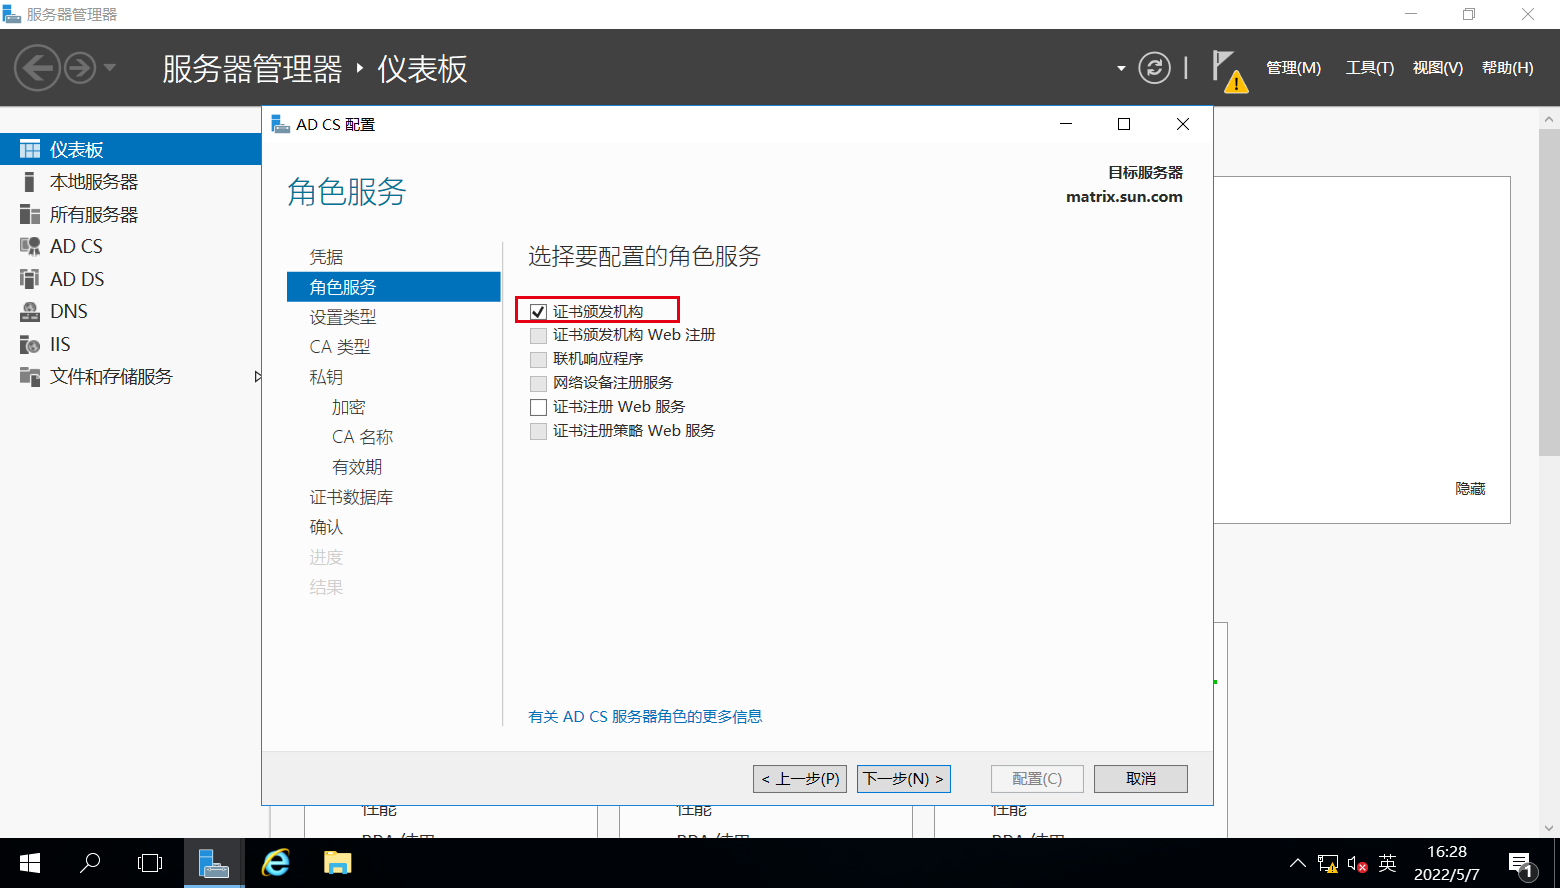The image size is (1560, 888).
Task: Click the 所有服务器 sidebar icon
Action: (30, 214)
